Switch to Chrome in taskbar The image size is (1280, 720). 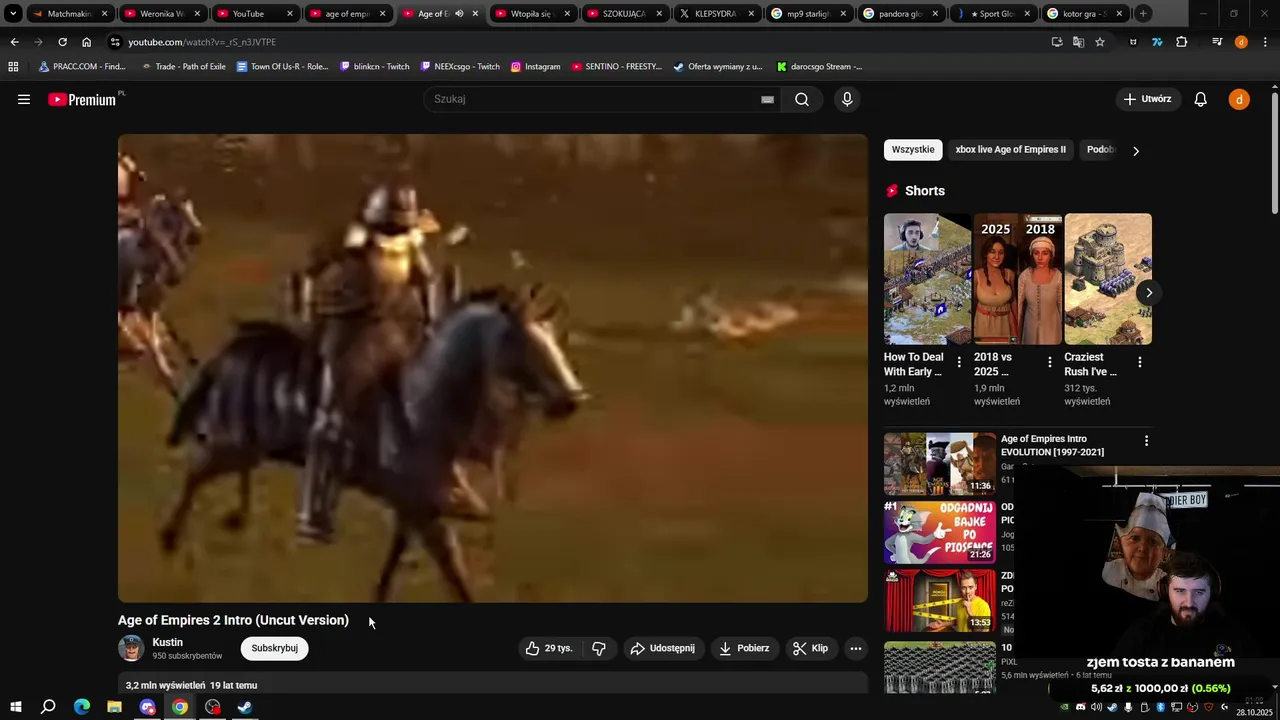coord(180,707)
